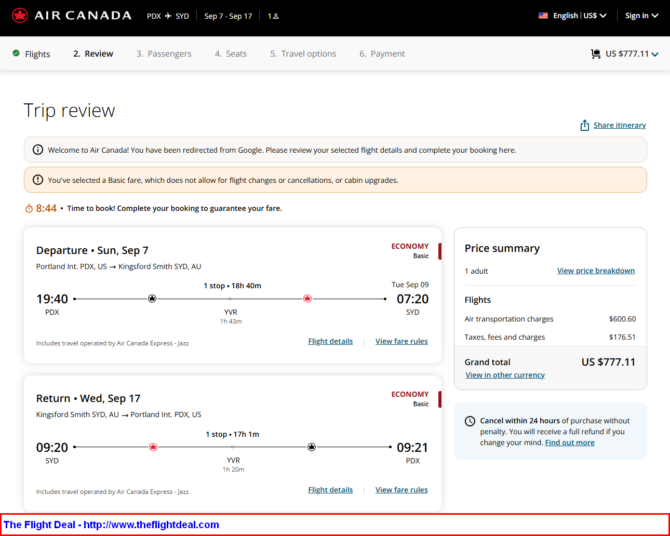Click the Grand total US $777.11 amount
The image size is (670, 536).
coord(608,362)
